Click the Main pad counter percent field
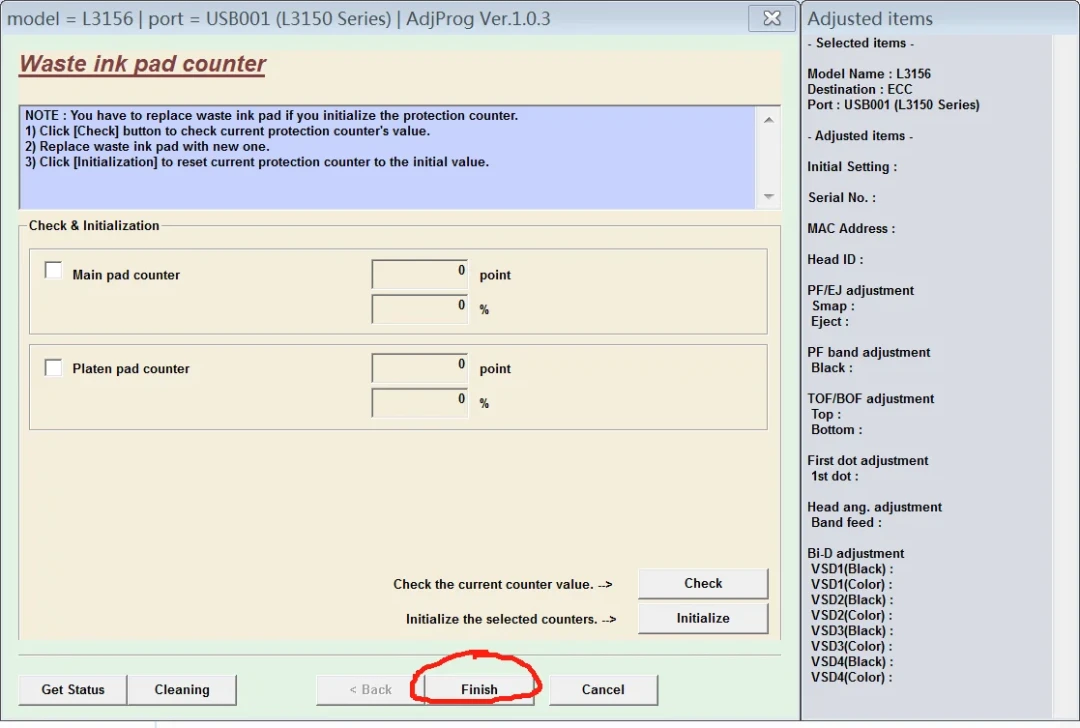The width and height of the screenshot is (1080, 728). pyautogui.click(x=419, y=309)
